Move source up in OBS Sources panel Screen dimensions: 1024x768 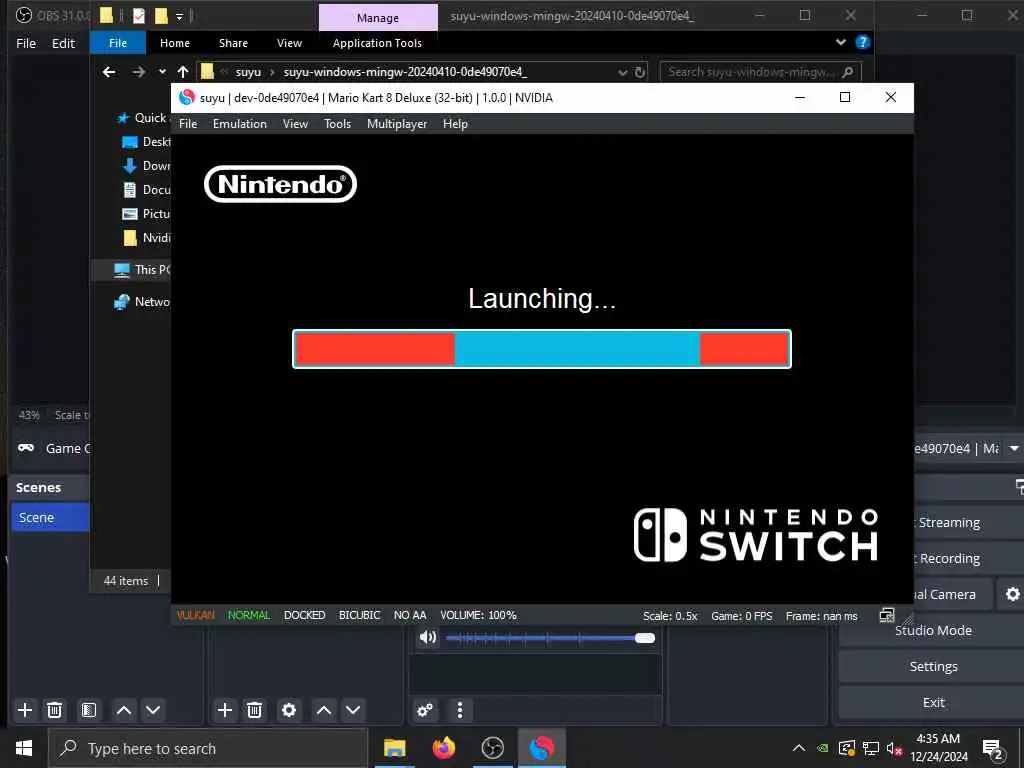click(x=324, y=710)
